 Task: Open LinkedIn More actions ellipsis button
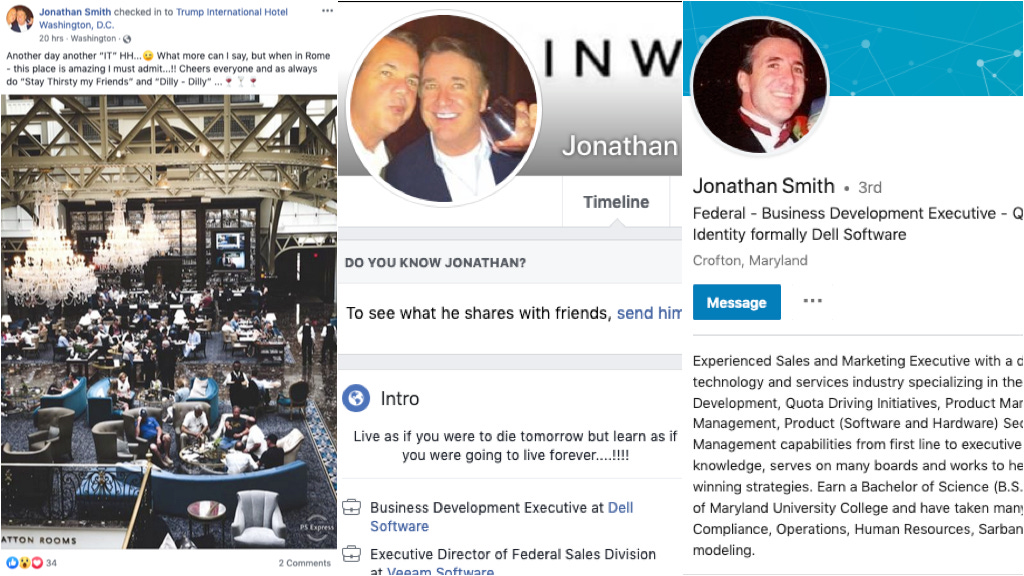812,301
